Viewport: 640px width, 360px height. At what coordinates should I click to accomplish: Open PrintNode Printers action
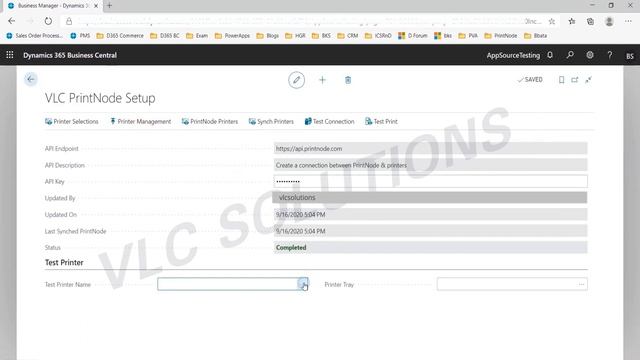210,121
